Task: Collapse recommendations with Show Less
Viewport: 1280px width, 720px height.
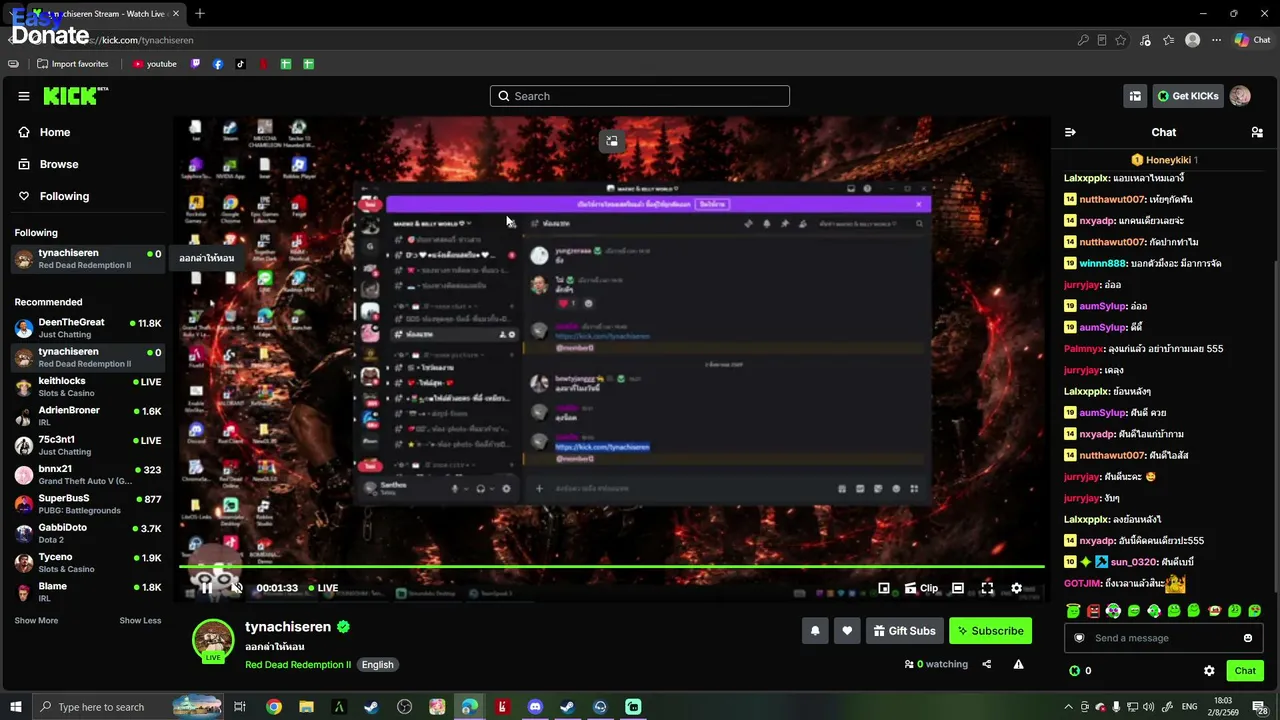Action: pyautogui.click(x=140, y=621)
